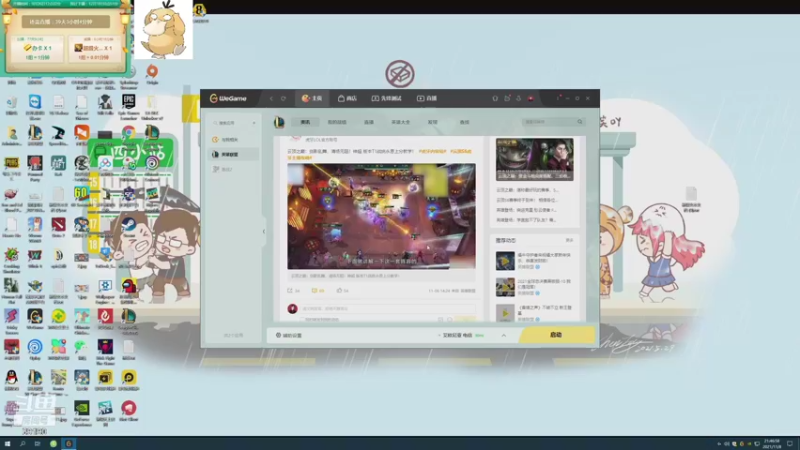The width and height of the screenshot is (800, 450).
Task: Click the yellow comment icon under the post
Action: [x=314, y=290]
